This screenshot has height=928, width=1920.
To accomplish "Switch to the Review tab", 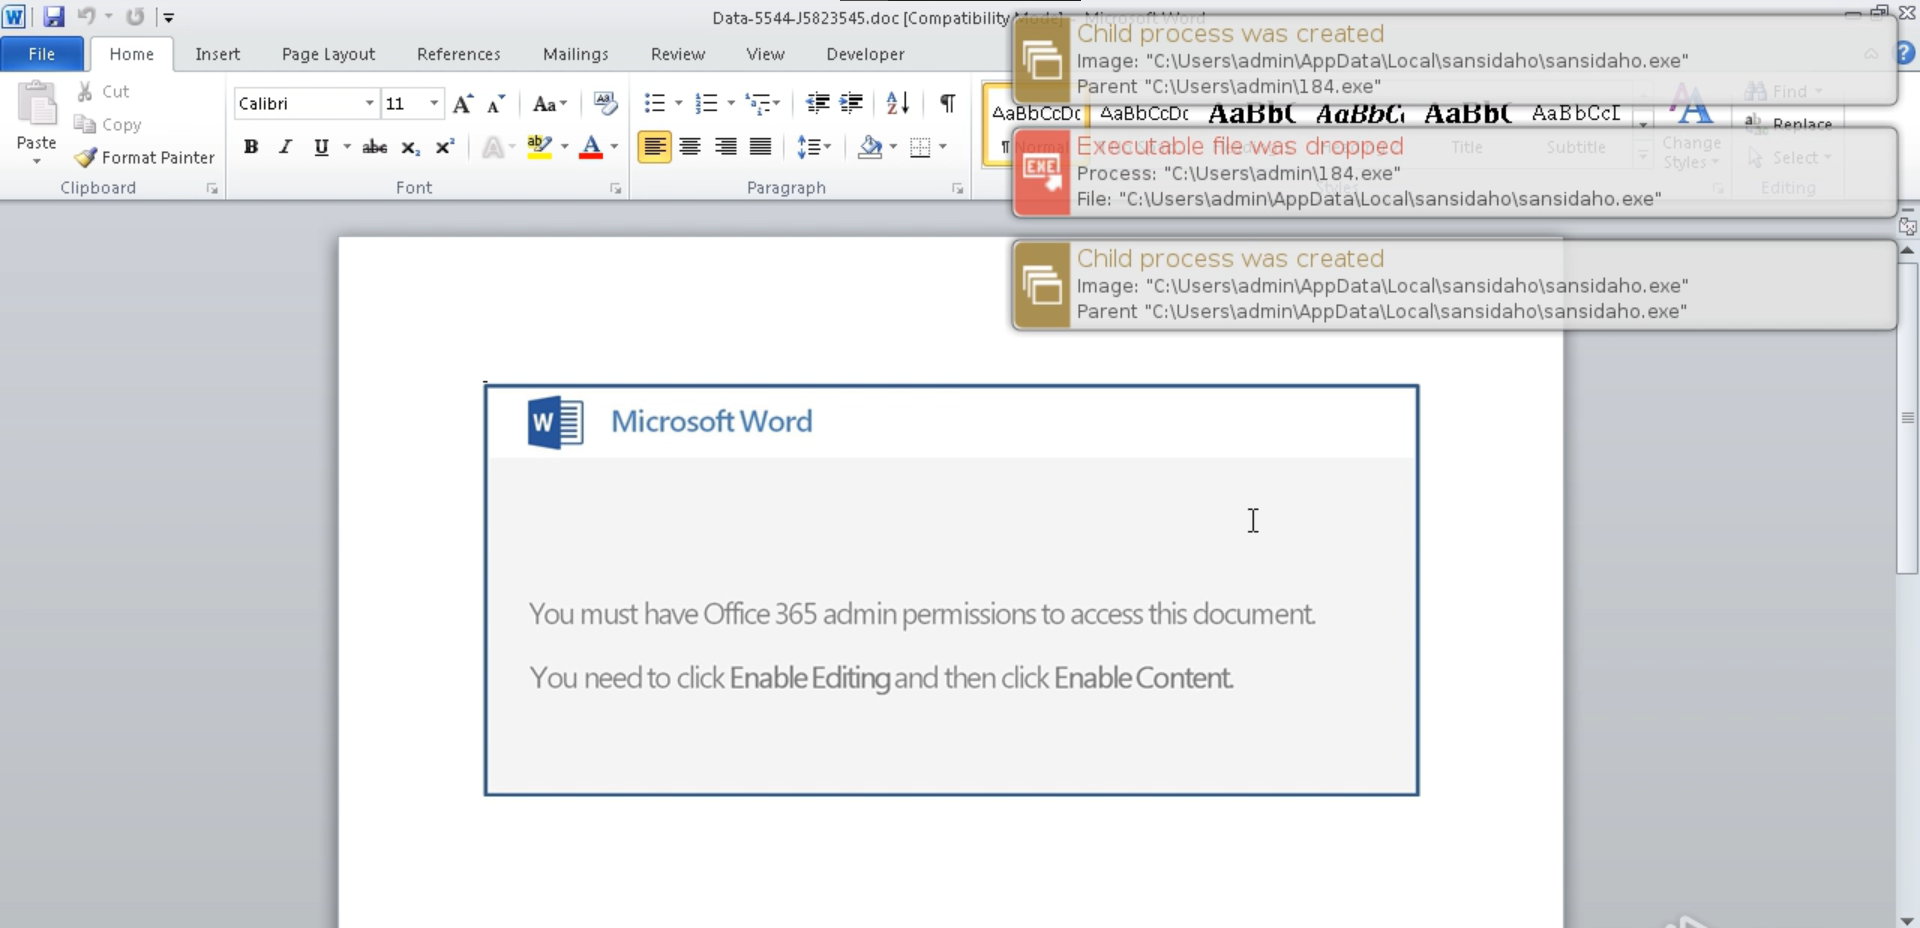I will pos(677,54).
